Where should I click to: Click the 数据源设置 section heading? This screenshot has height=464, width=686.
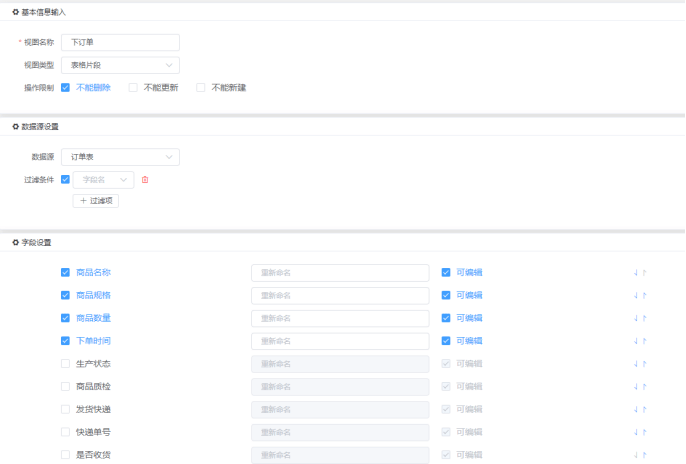tap(40, 126)
